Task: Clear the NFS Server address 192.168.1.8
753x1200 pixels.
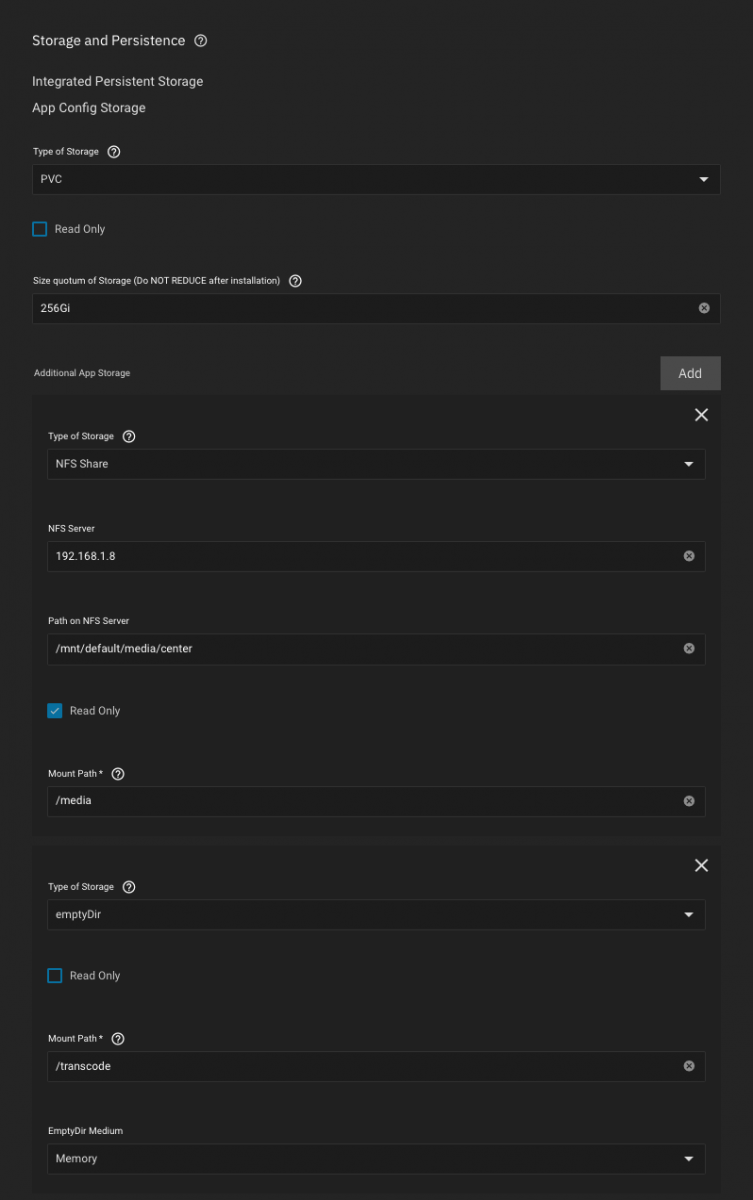Action: pyautogui.click(x=689, y=556)
